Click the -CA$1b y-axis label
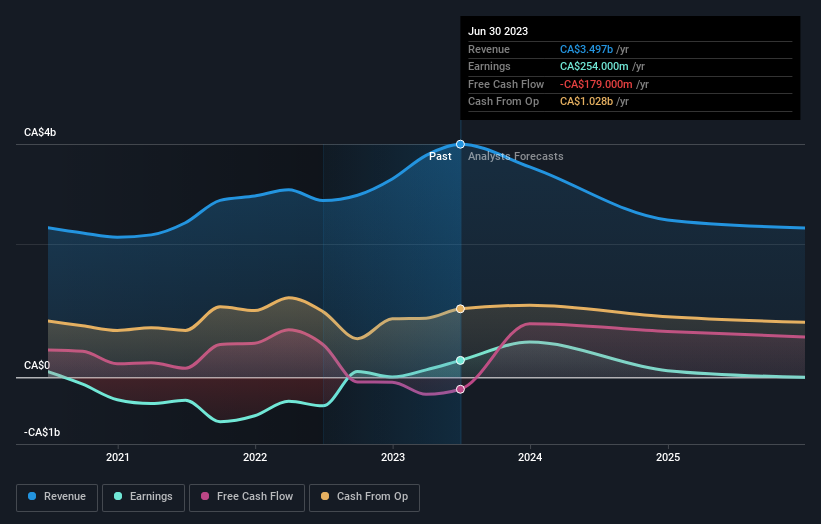 tap(42, 432)
